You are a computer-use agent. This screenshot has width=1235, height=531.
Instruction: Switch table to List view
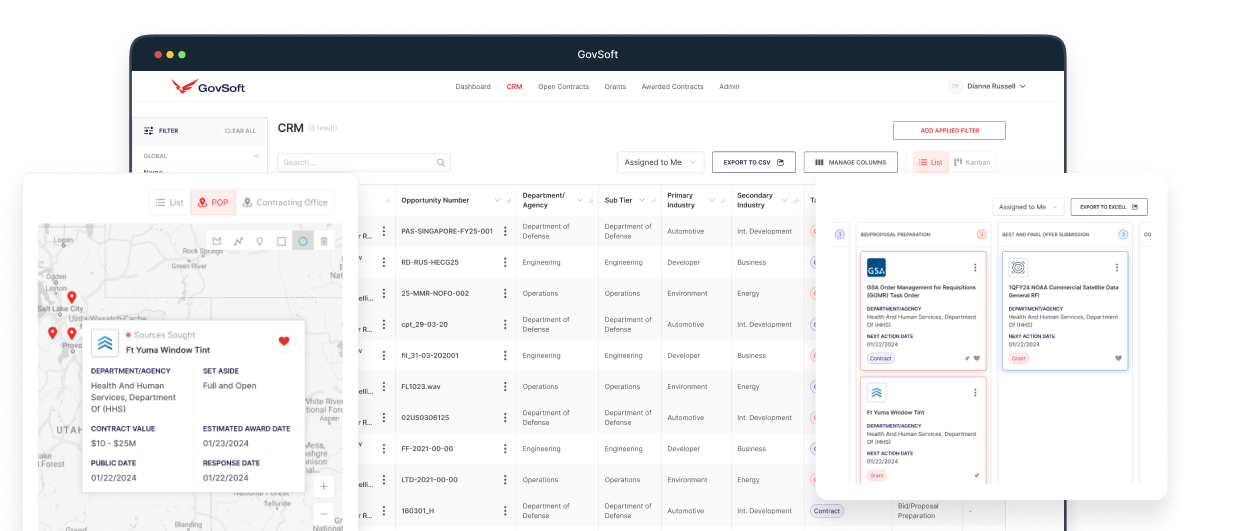(x=930, y=162)
